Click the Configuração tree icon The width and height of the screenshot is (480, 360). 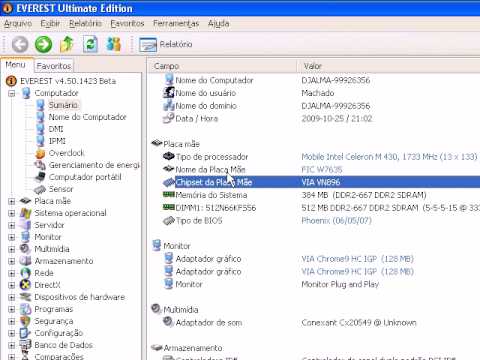click(x=25, y=333)
